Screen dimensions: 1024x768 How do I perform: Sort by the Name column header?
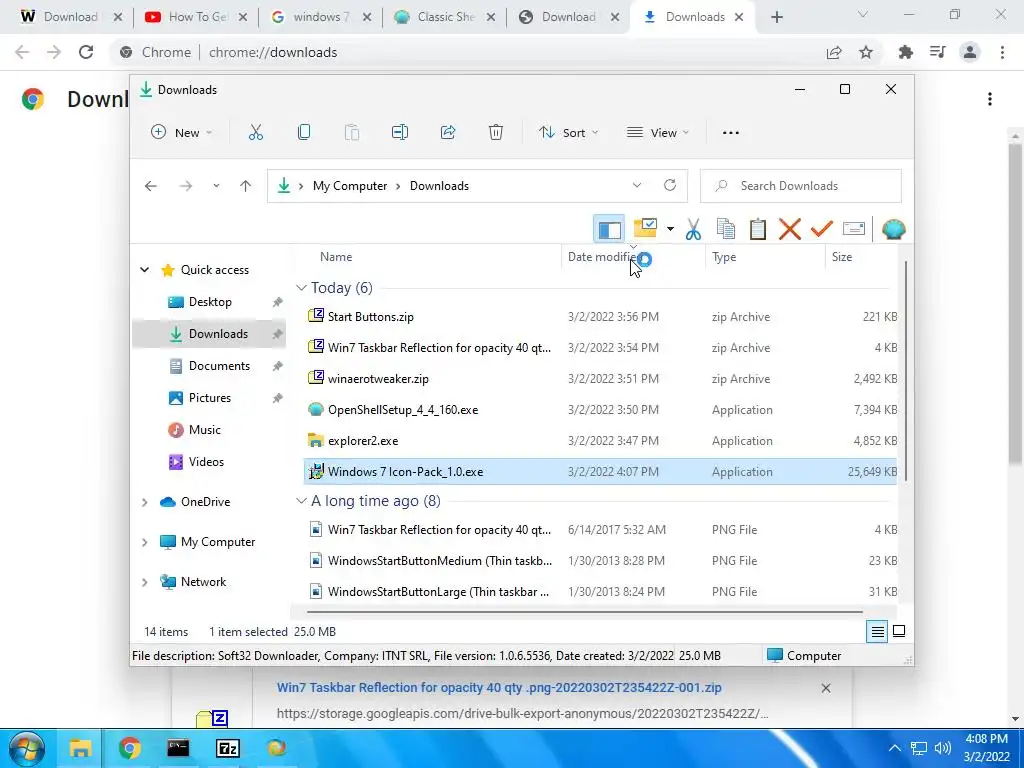(x=336, y=257)
